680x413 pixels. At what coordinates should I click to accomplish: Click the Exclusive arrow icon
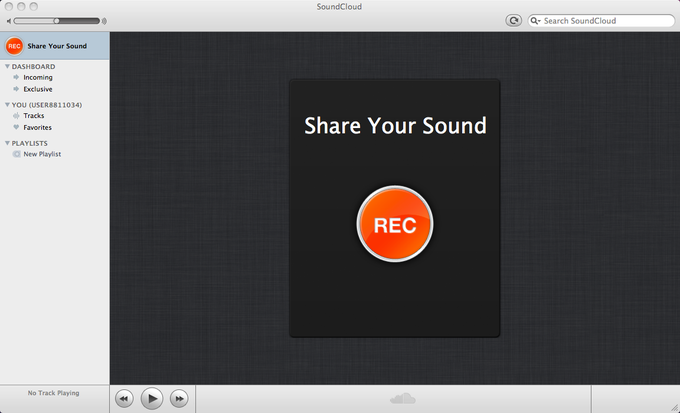tap(16, 88)
